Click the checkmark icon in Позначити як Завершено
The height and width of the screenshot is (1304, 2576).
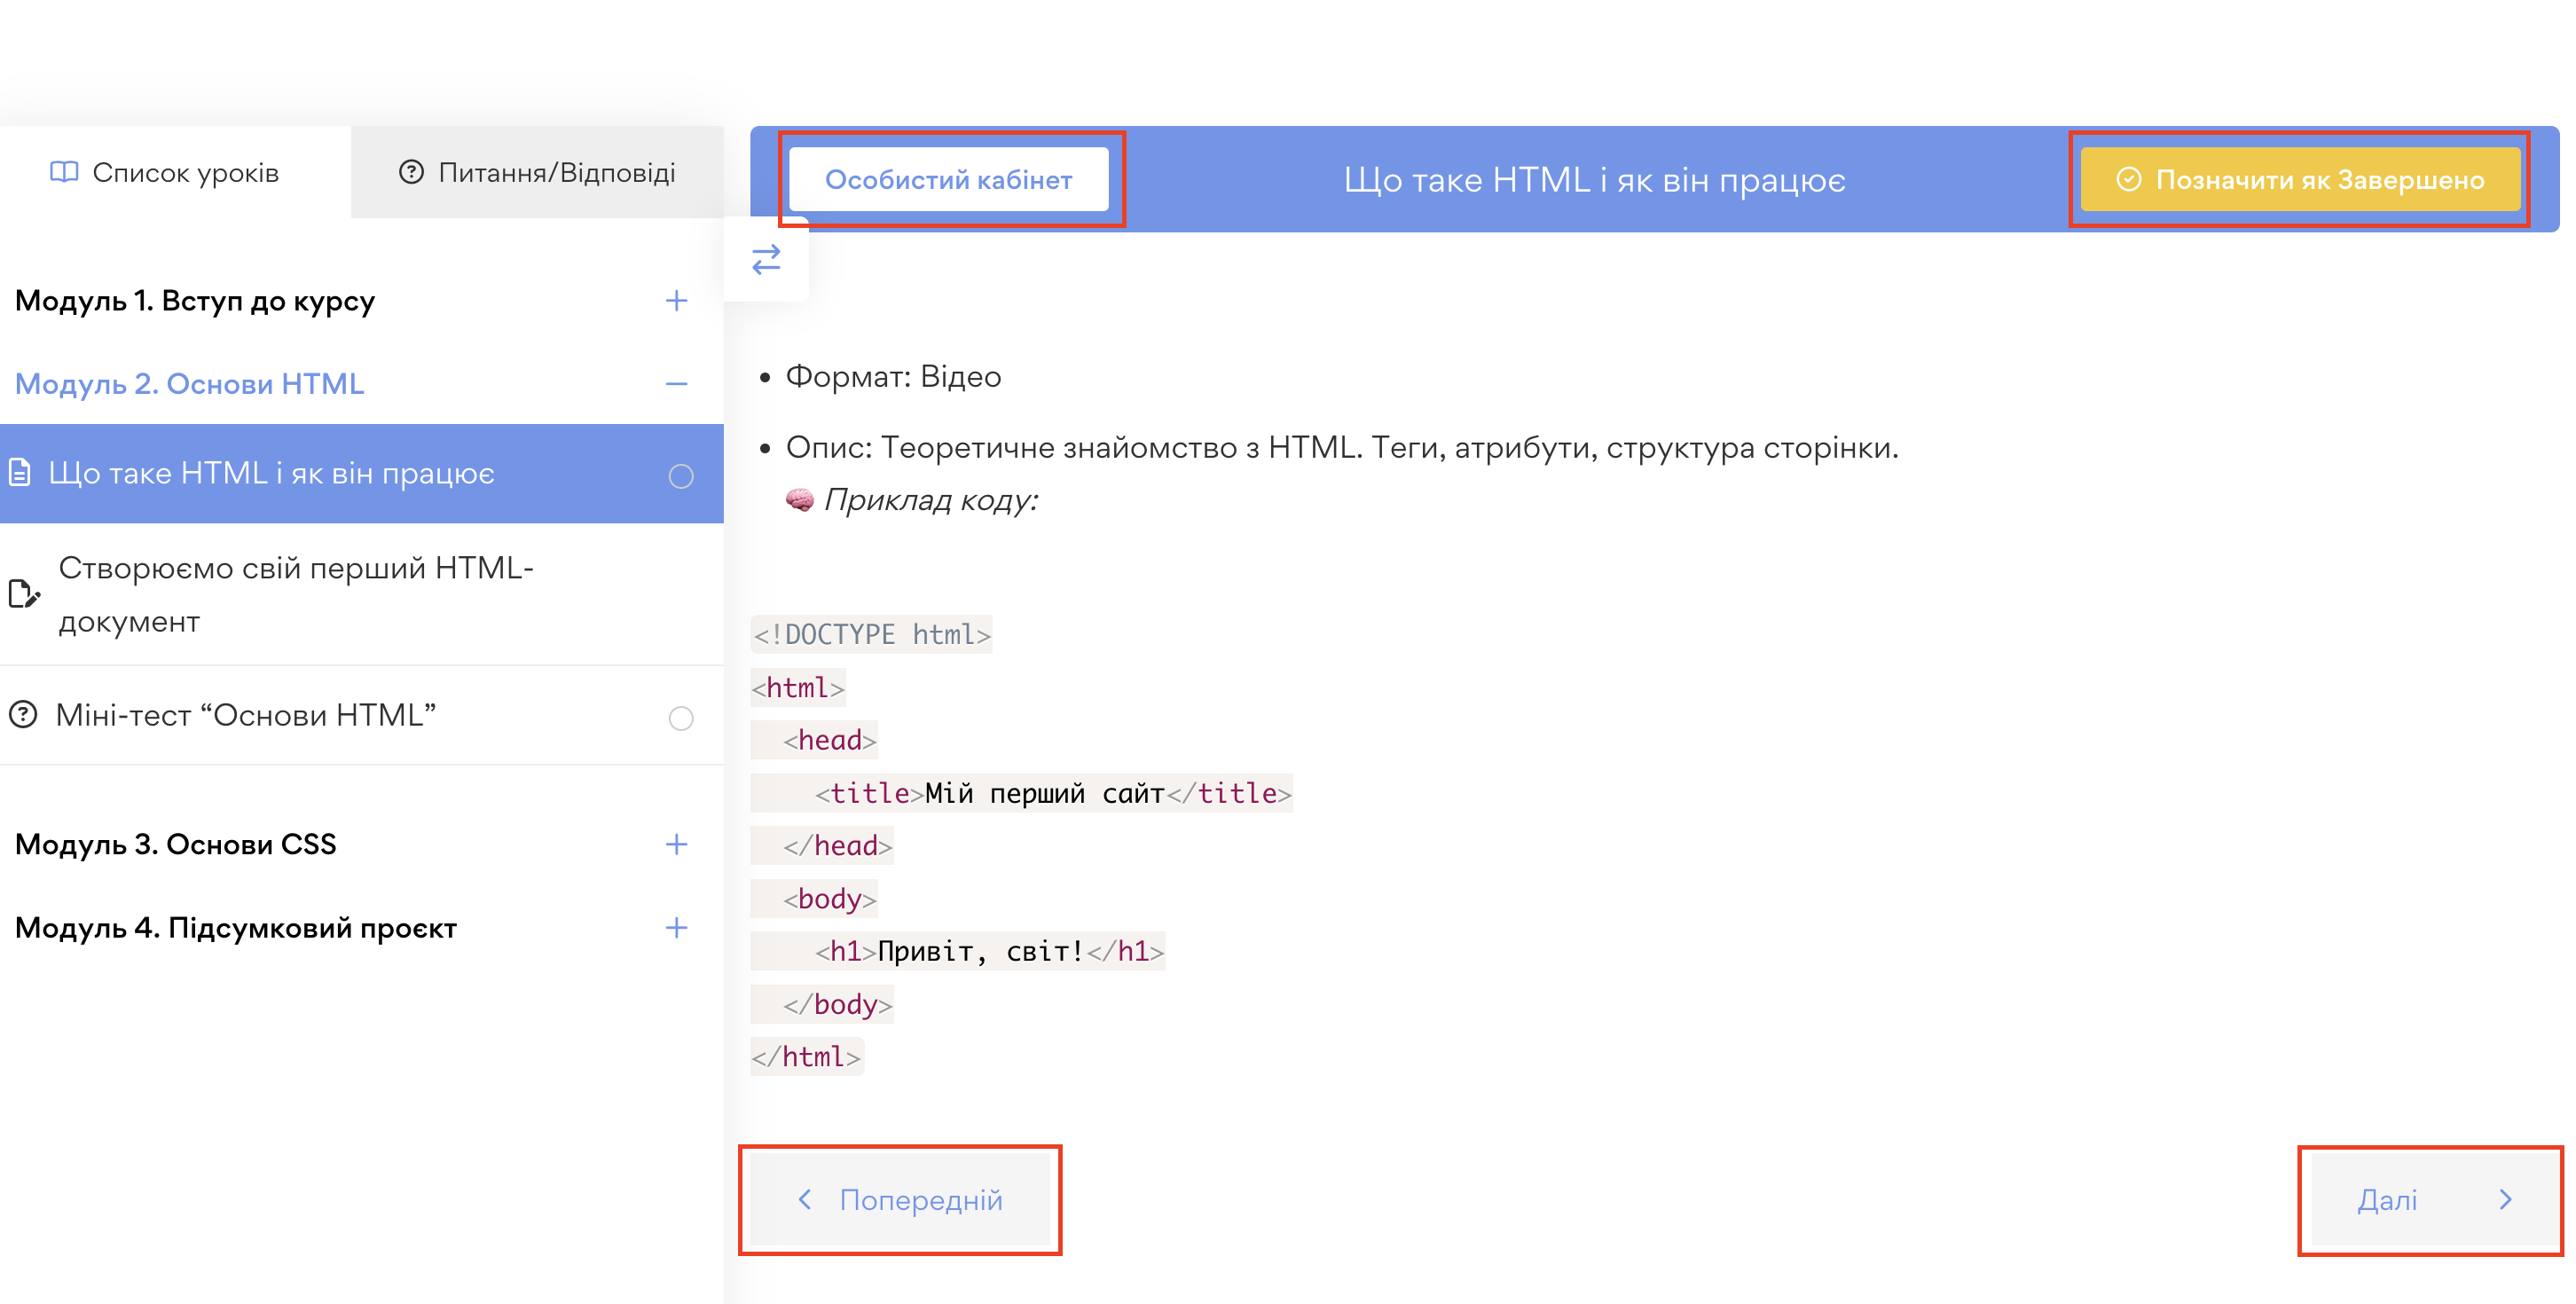(2130, 180)
